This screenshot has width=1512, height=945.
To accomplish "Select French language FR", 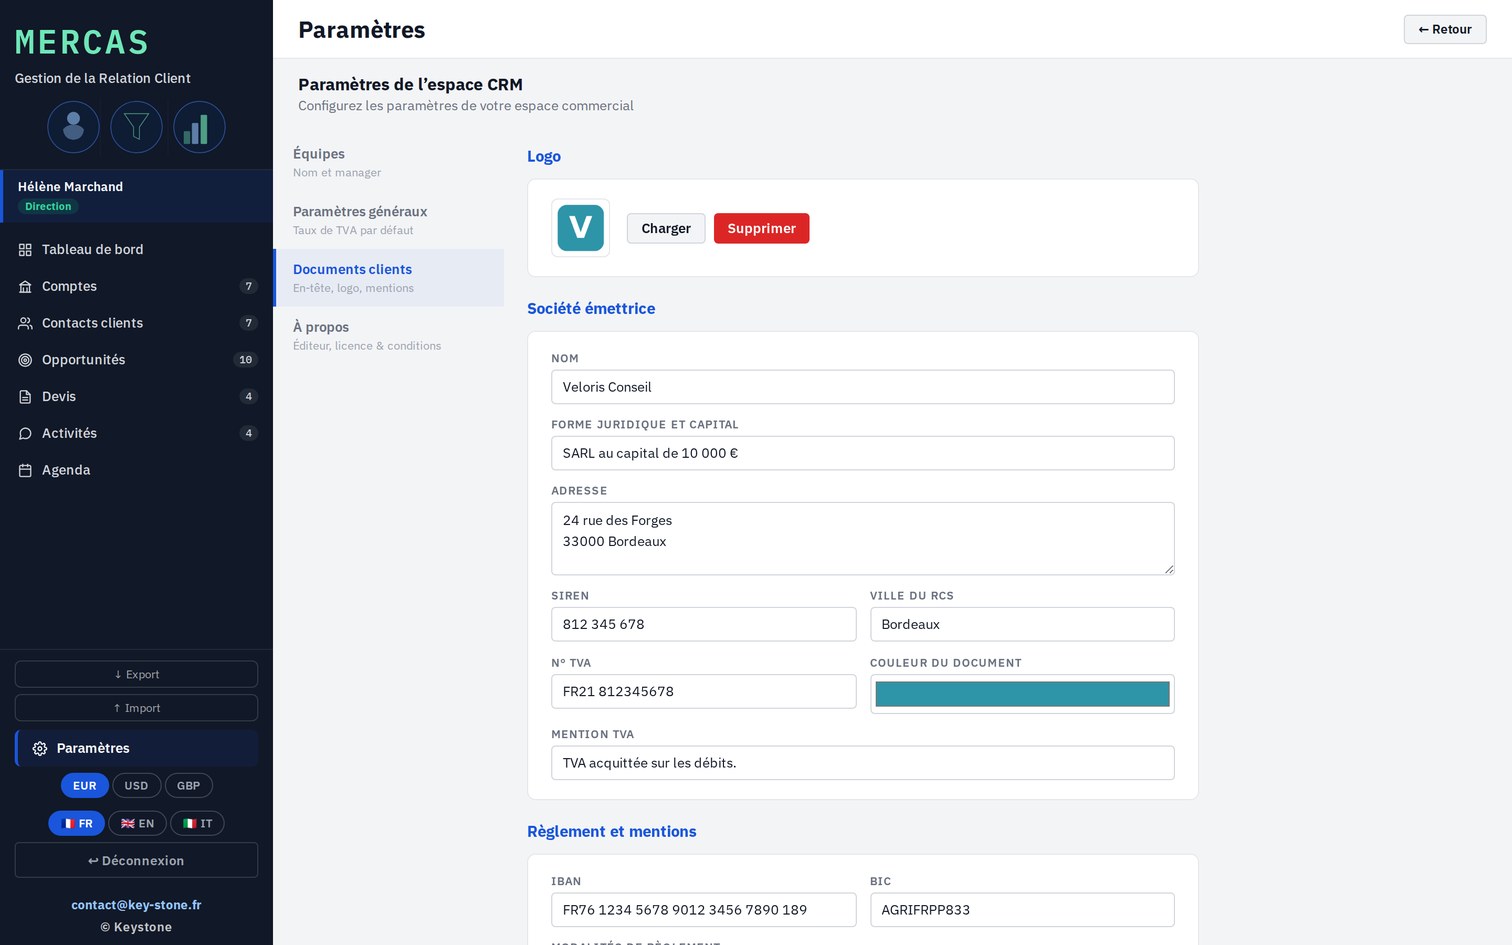I will point(77,824).
